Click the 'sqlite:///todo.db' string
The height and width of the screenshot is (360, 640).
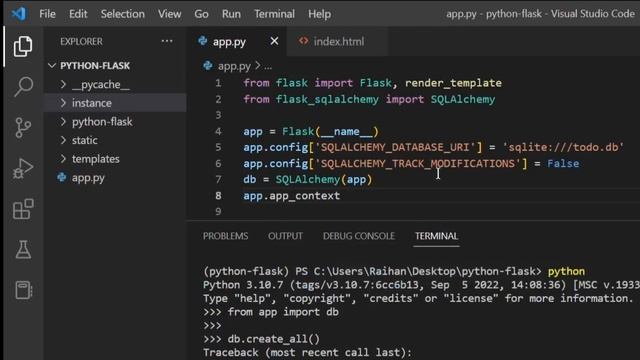pyautogui.click(x=563, y=147)
